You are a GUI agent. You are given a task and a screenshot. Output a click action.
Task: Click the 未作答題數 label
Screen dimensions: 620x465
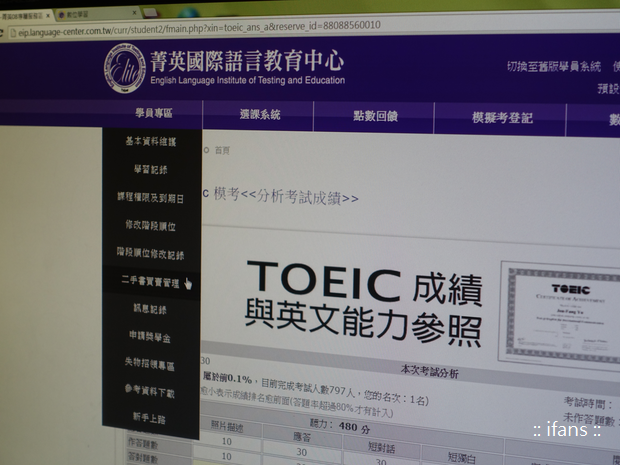tap(589, 420)
